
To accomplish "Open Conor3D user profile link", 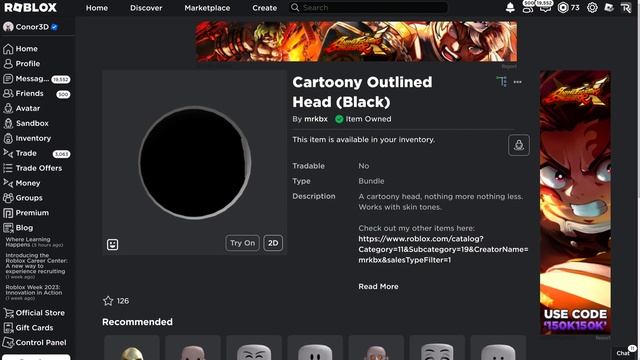I will tap(31, 27).
